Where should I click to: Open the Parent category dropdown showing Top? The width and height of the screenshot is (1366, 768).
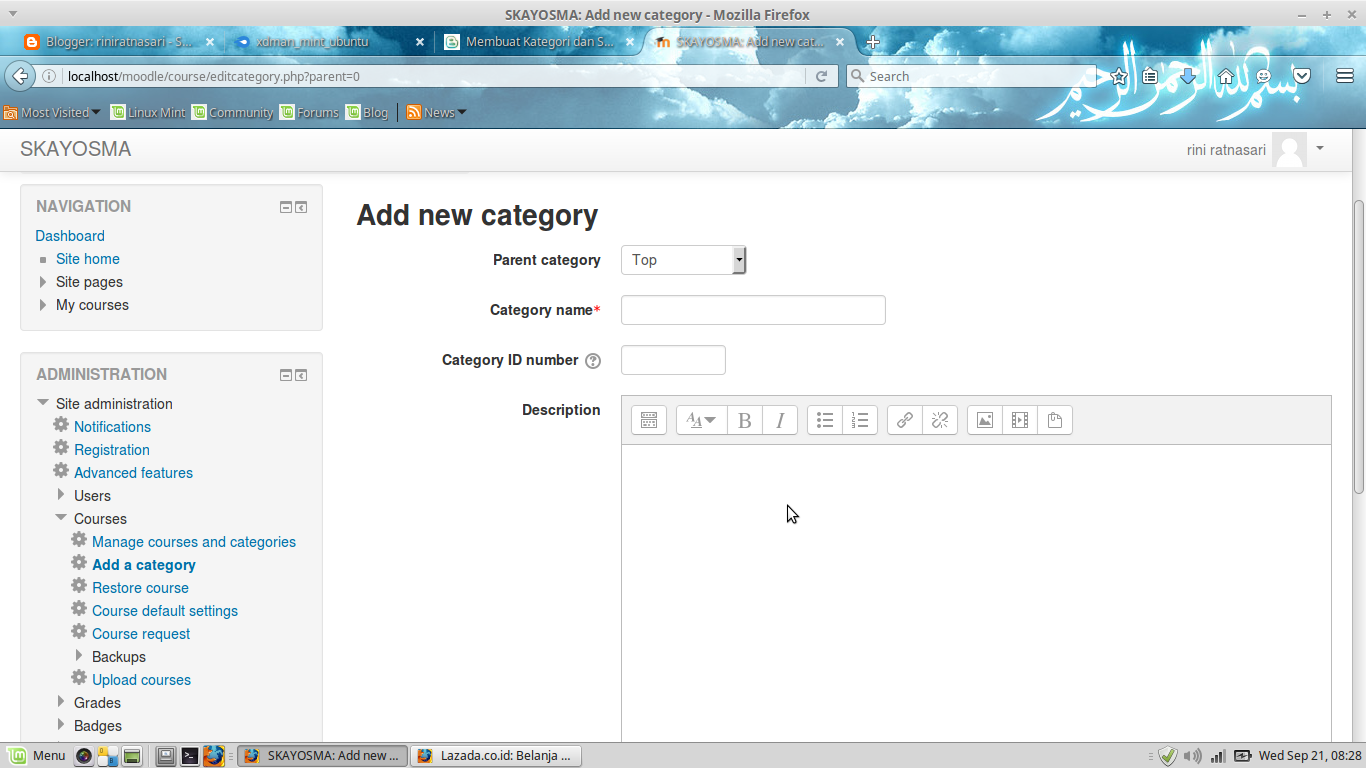click(x=683, y=260)
